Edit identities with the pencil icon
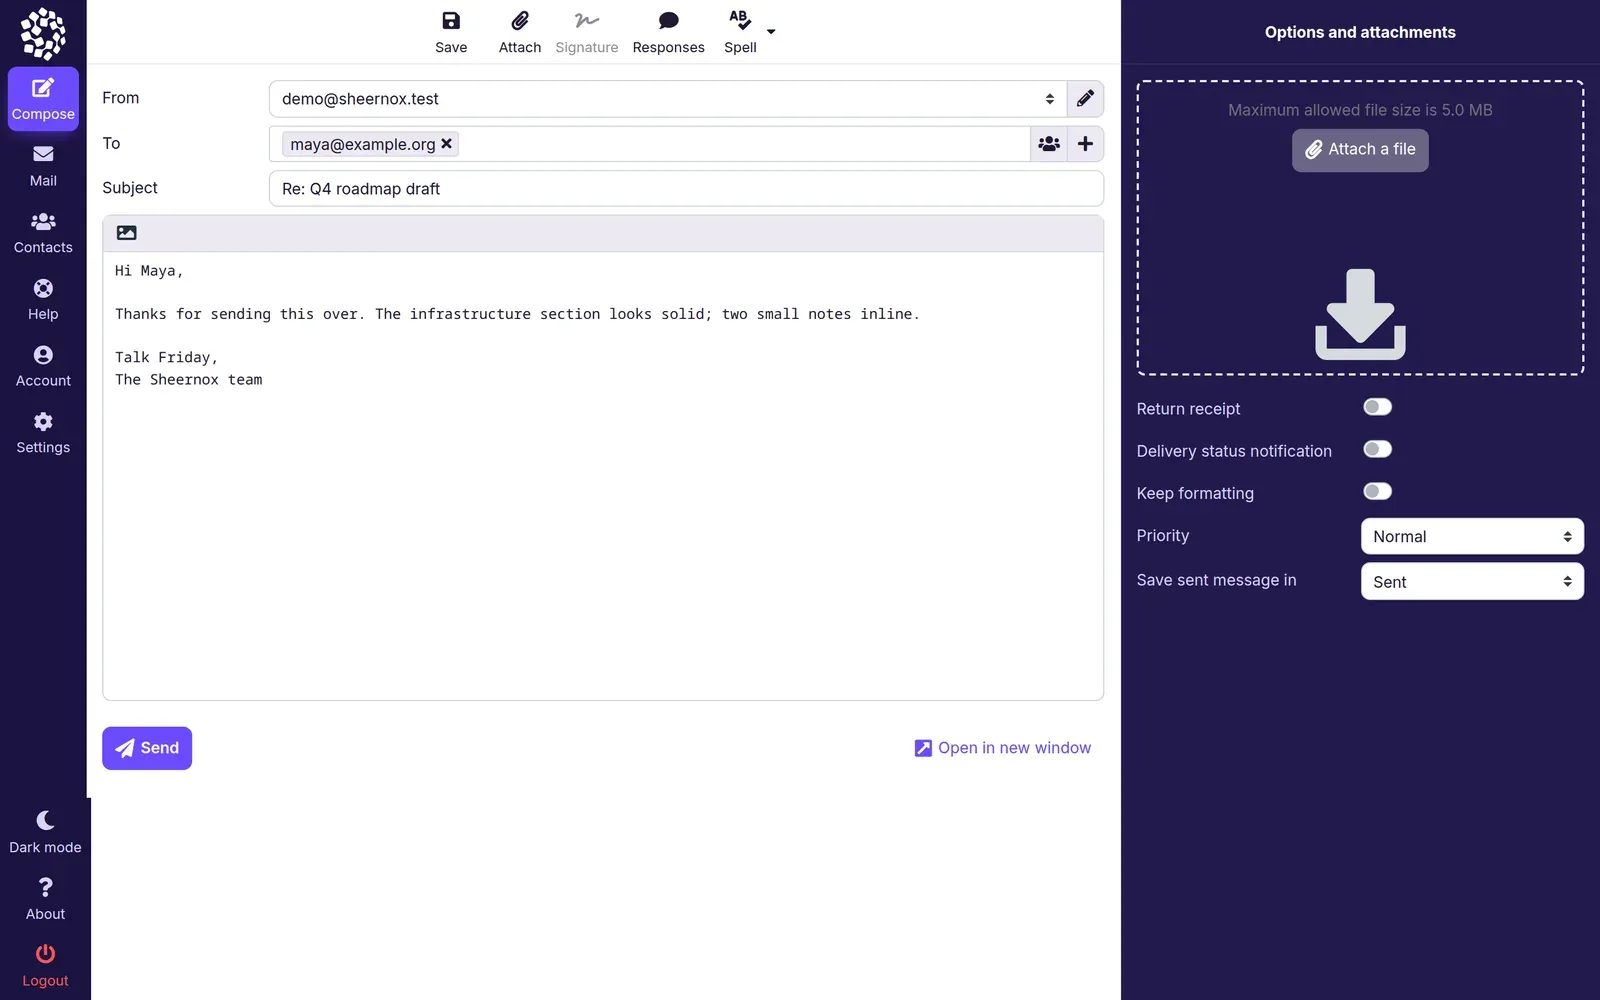 [x=1085, y=99]
